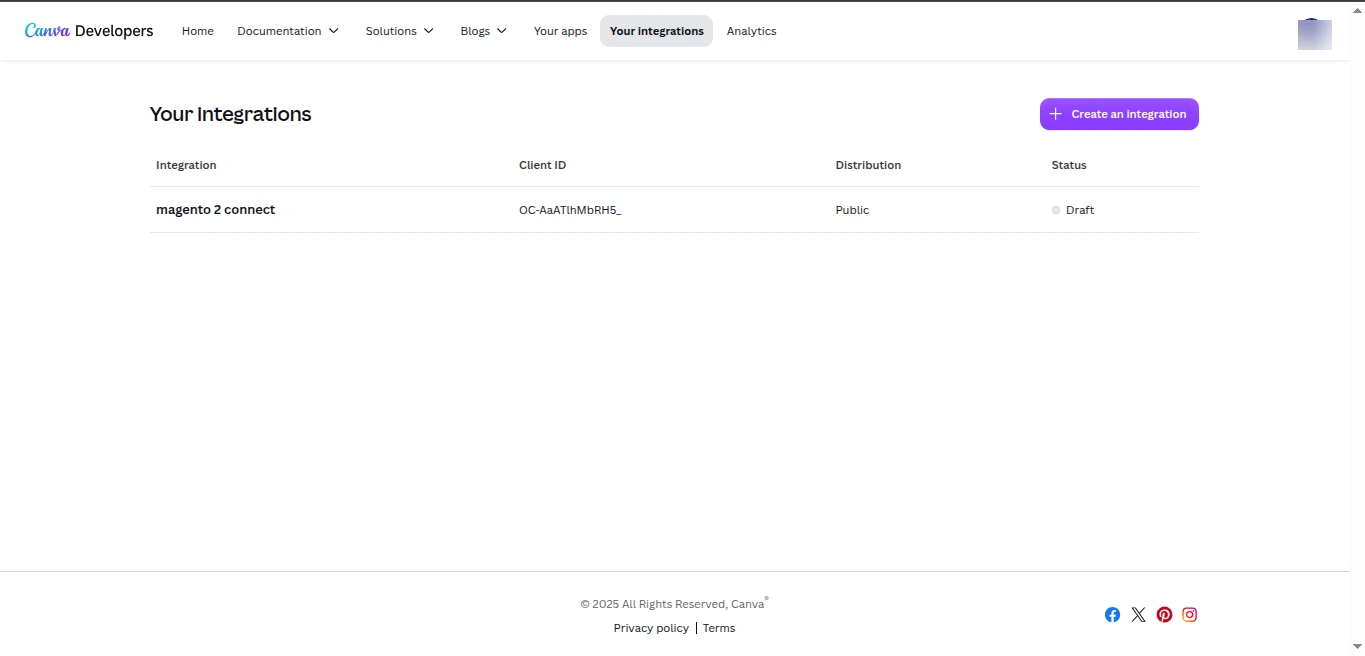Open the X (Twitter) social icon
The width and height of the screenshot is (1365, 656).
1138,615
